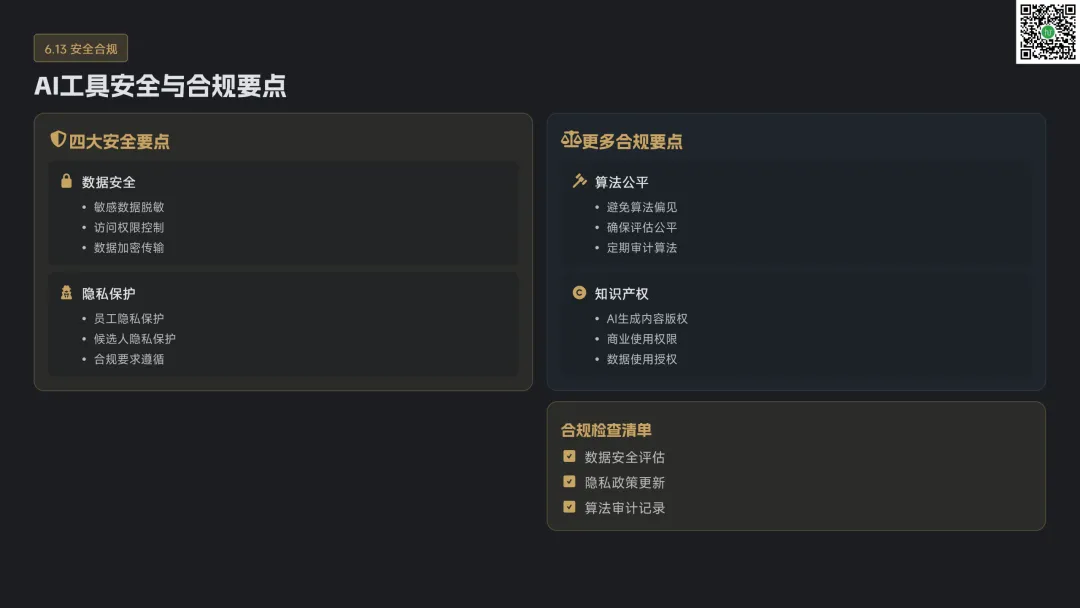Click the AI生成内容版权 bullet item

tap(647, 319)
